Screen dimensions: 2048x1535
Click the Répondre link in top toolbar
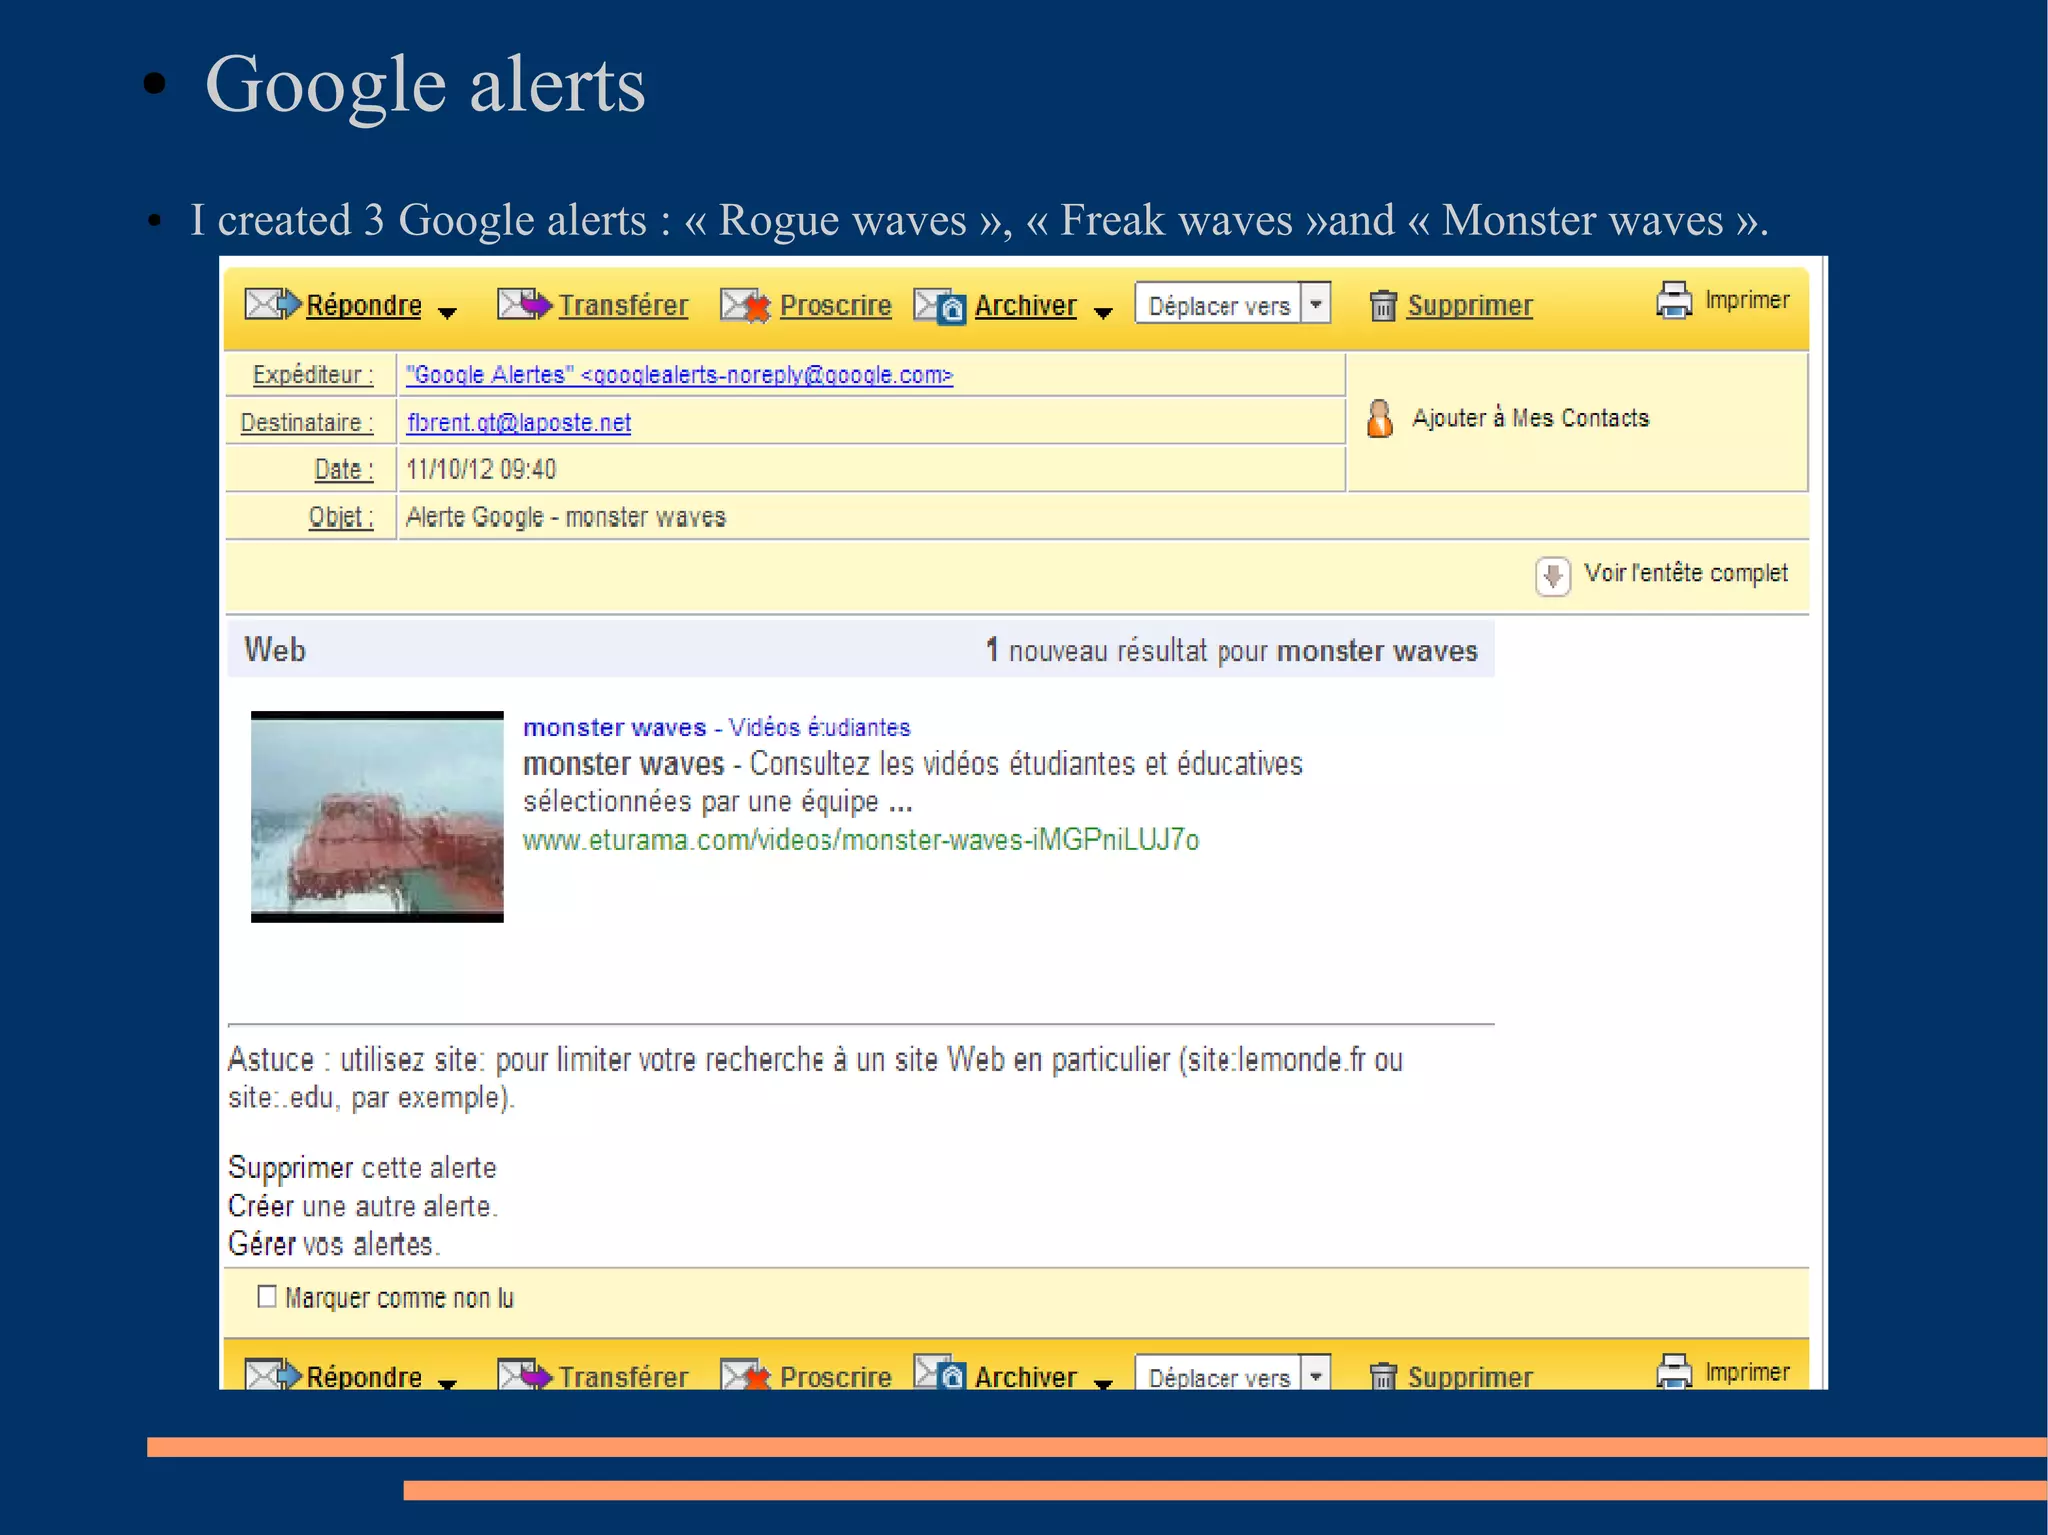364,305
